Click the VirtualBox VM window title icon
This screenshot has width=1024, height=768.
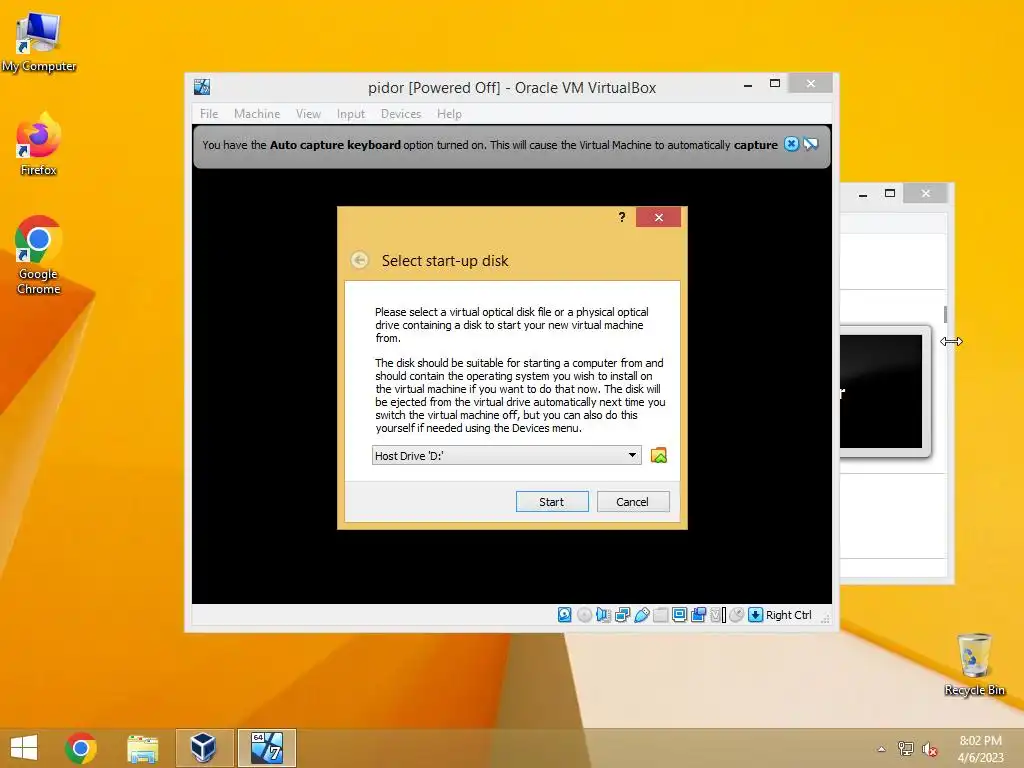tap(202, 87)
